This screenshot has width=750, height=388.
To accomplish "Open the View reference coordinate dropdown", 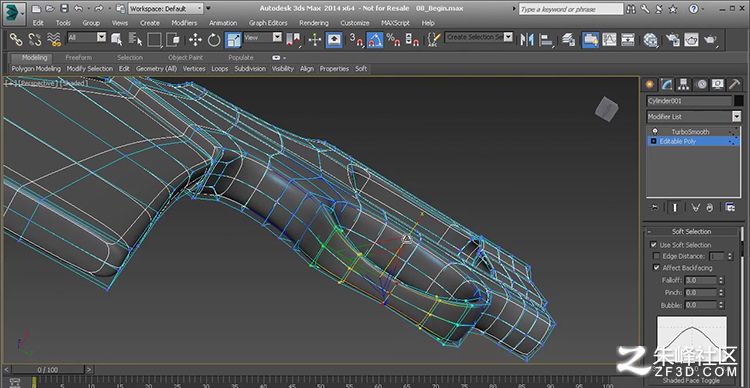I will (x=263, y=37).
